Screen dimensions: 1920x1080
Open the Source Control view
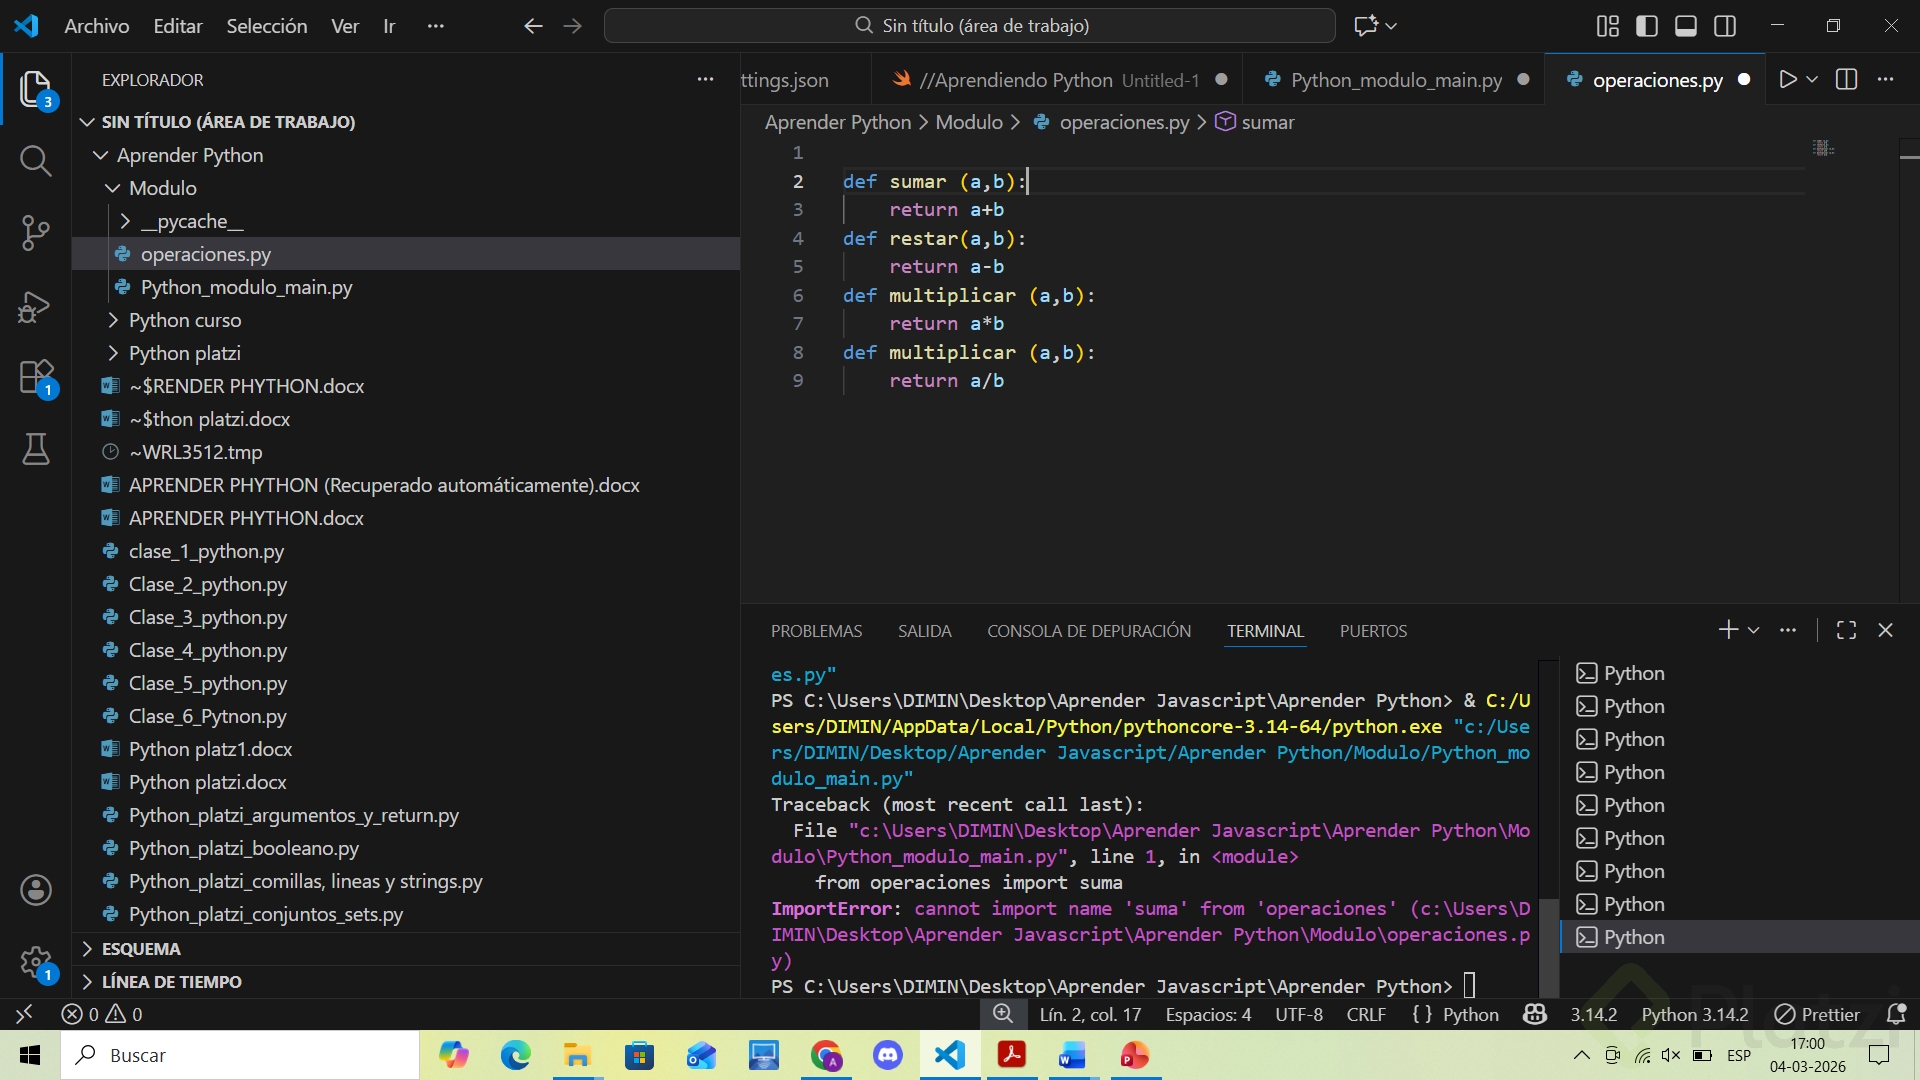click(x=36, y=233)
